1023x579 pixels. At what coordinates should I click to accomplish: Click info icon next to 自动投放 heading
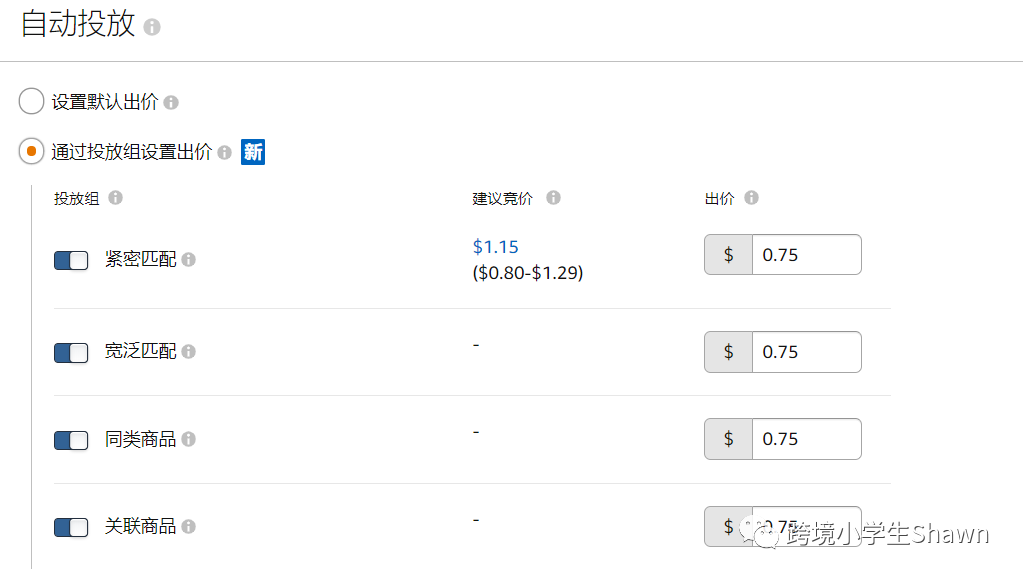(x=152, y=27)
